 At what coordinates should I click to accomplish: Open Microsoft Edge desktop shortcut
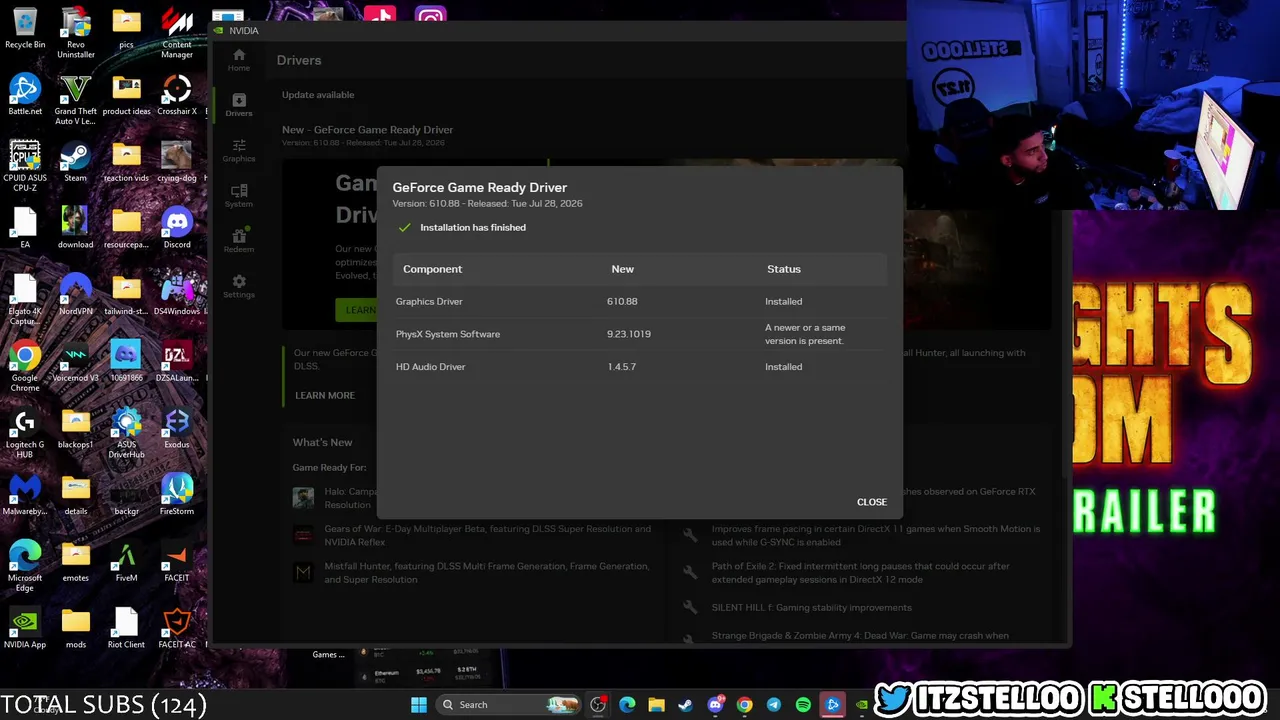25,566
